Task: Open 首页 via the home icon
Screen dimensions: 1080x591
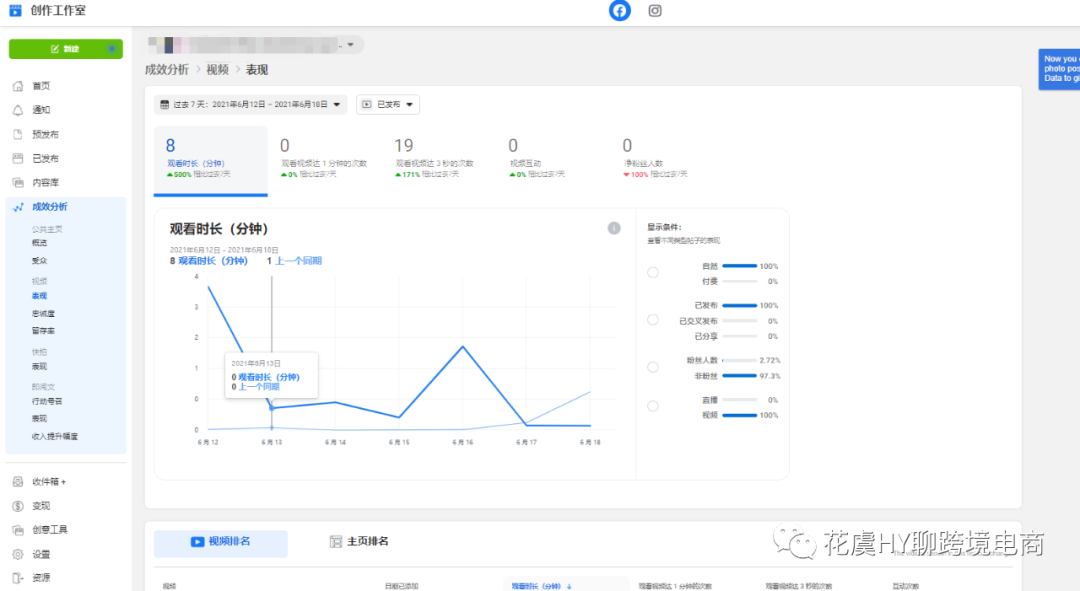Action: 18,86
